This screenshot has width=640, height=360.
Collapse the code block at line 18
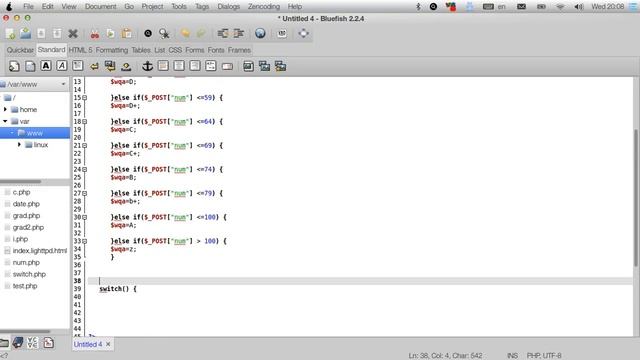[84, 122]
